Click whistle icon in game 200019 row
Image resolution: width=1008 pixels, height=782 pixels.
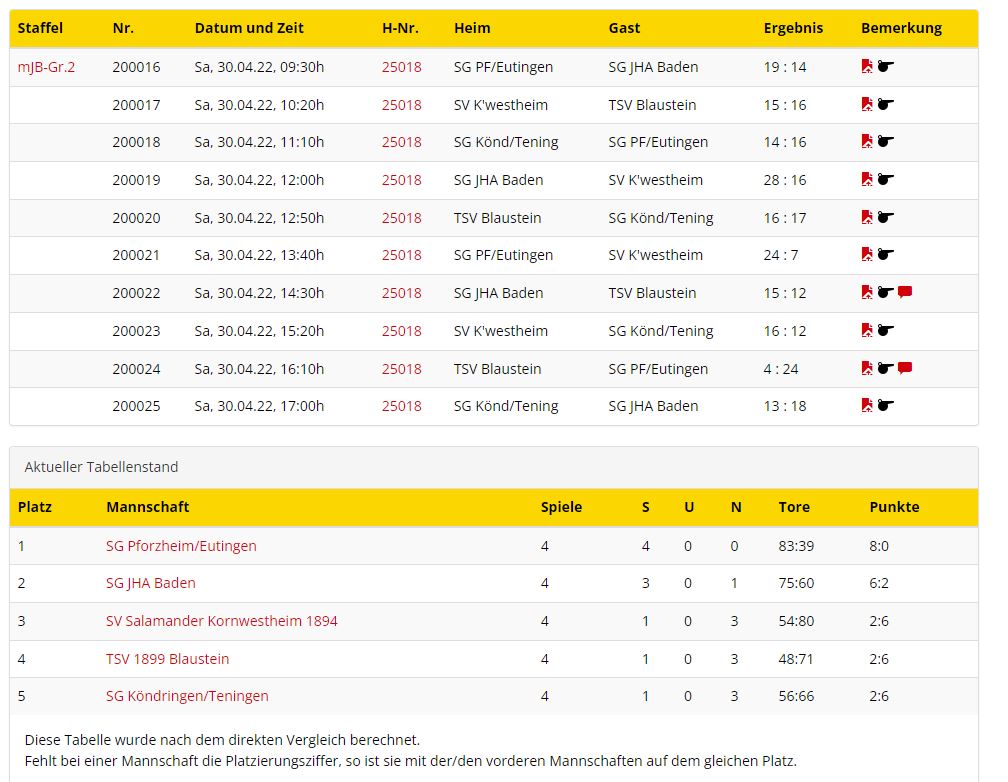pyautogui.click(x=886, y=179)
